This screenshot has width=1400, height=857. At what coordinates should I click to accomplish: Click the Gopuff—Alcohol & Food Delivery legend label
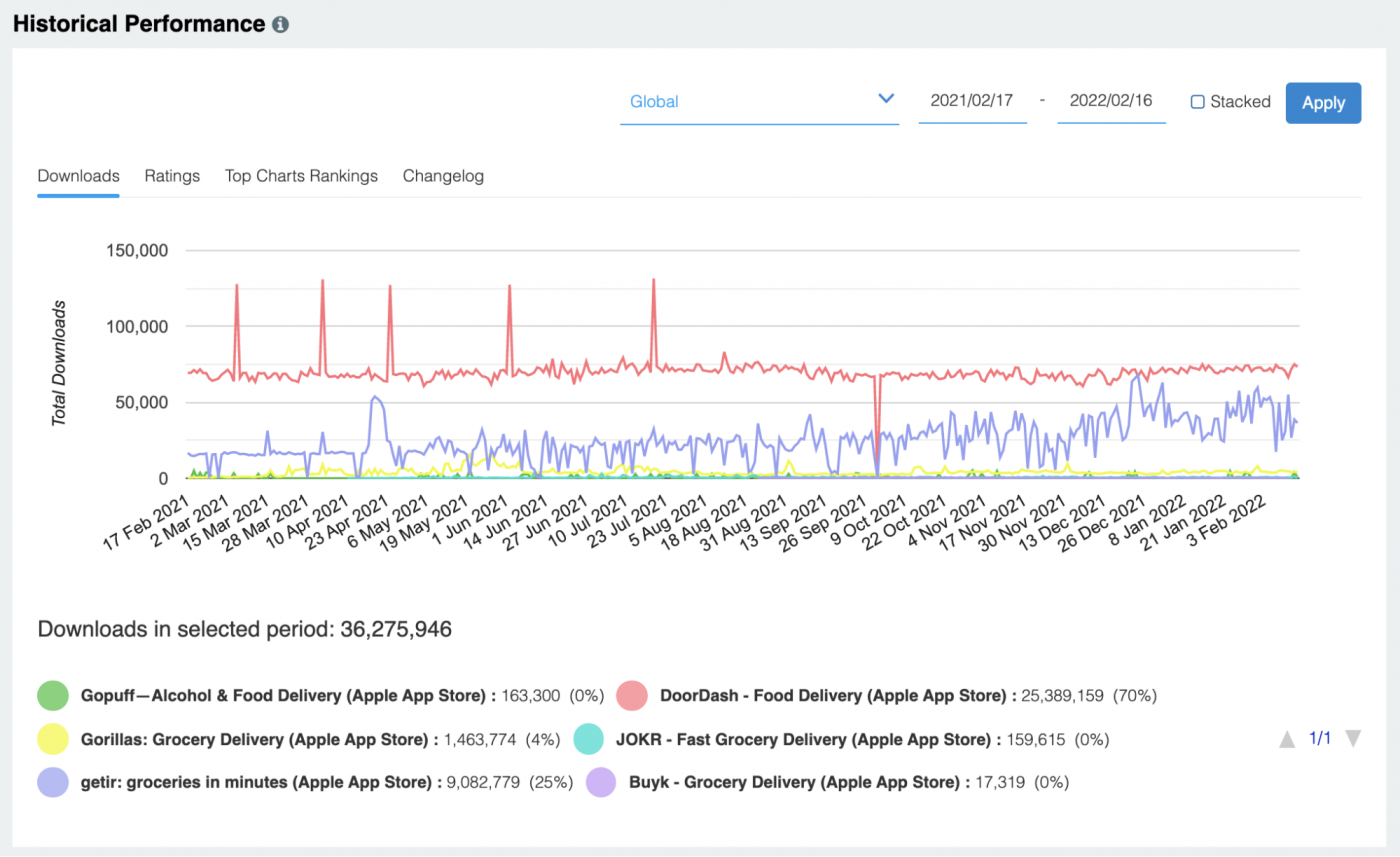[x=288, y=695]
